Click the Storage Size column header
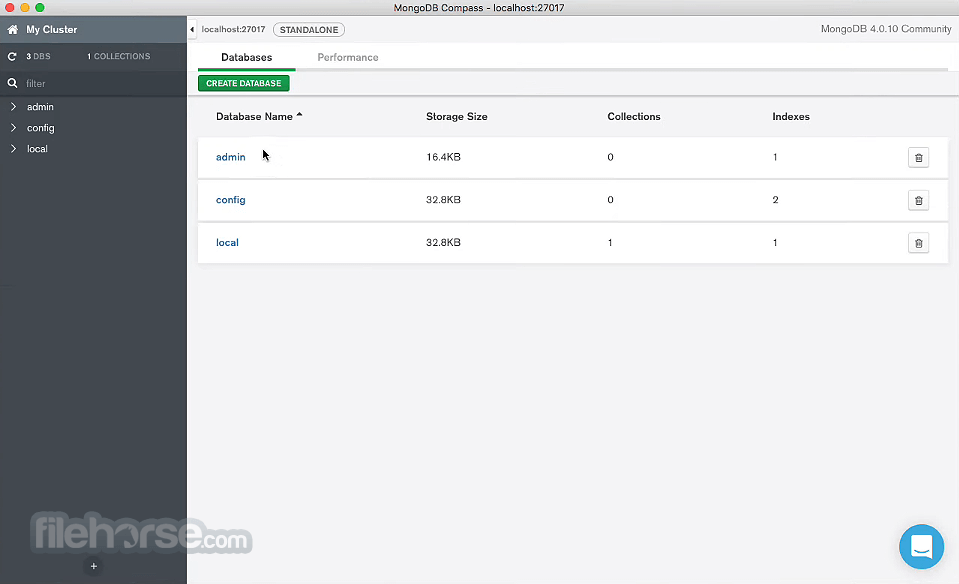The height and width of the screenshot is (584, 959). click(x=457, y=117)
